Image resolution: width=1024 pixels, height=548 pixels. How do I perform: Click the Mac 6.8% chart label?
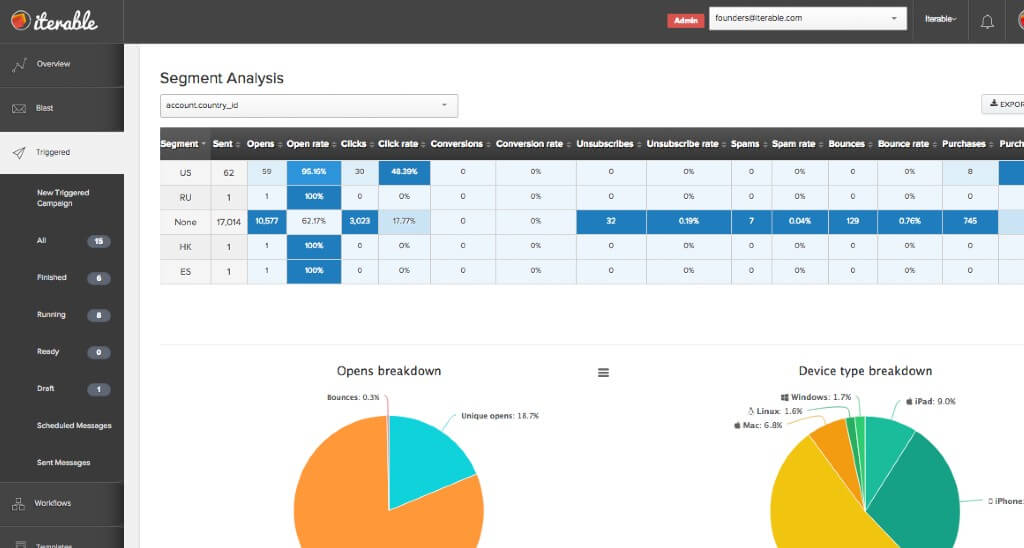(x=758, y=425)
